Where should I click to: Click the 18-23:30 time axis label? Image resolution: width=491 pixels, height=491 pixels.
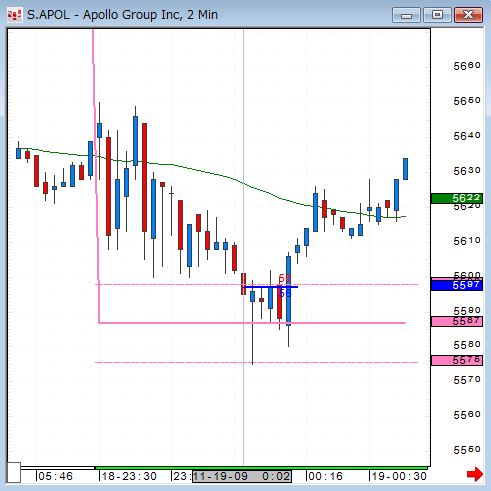129,476
